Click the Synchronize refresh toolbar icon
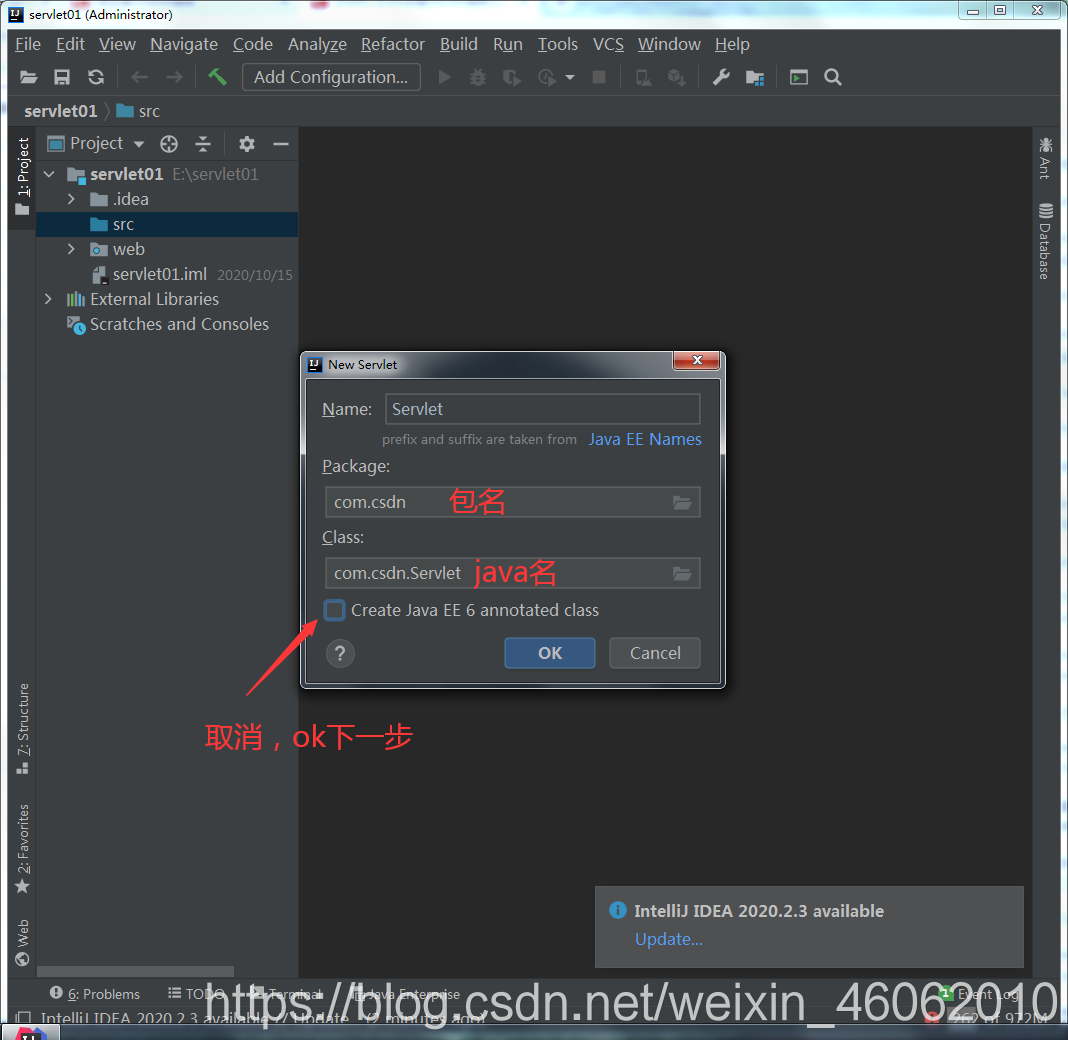Image resolution: width=1068 pixels, height=1040 pixels. coord(96,77)
